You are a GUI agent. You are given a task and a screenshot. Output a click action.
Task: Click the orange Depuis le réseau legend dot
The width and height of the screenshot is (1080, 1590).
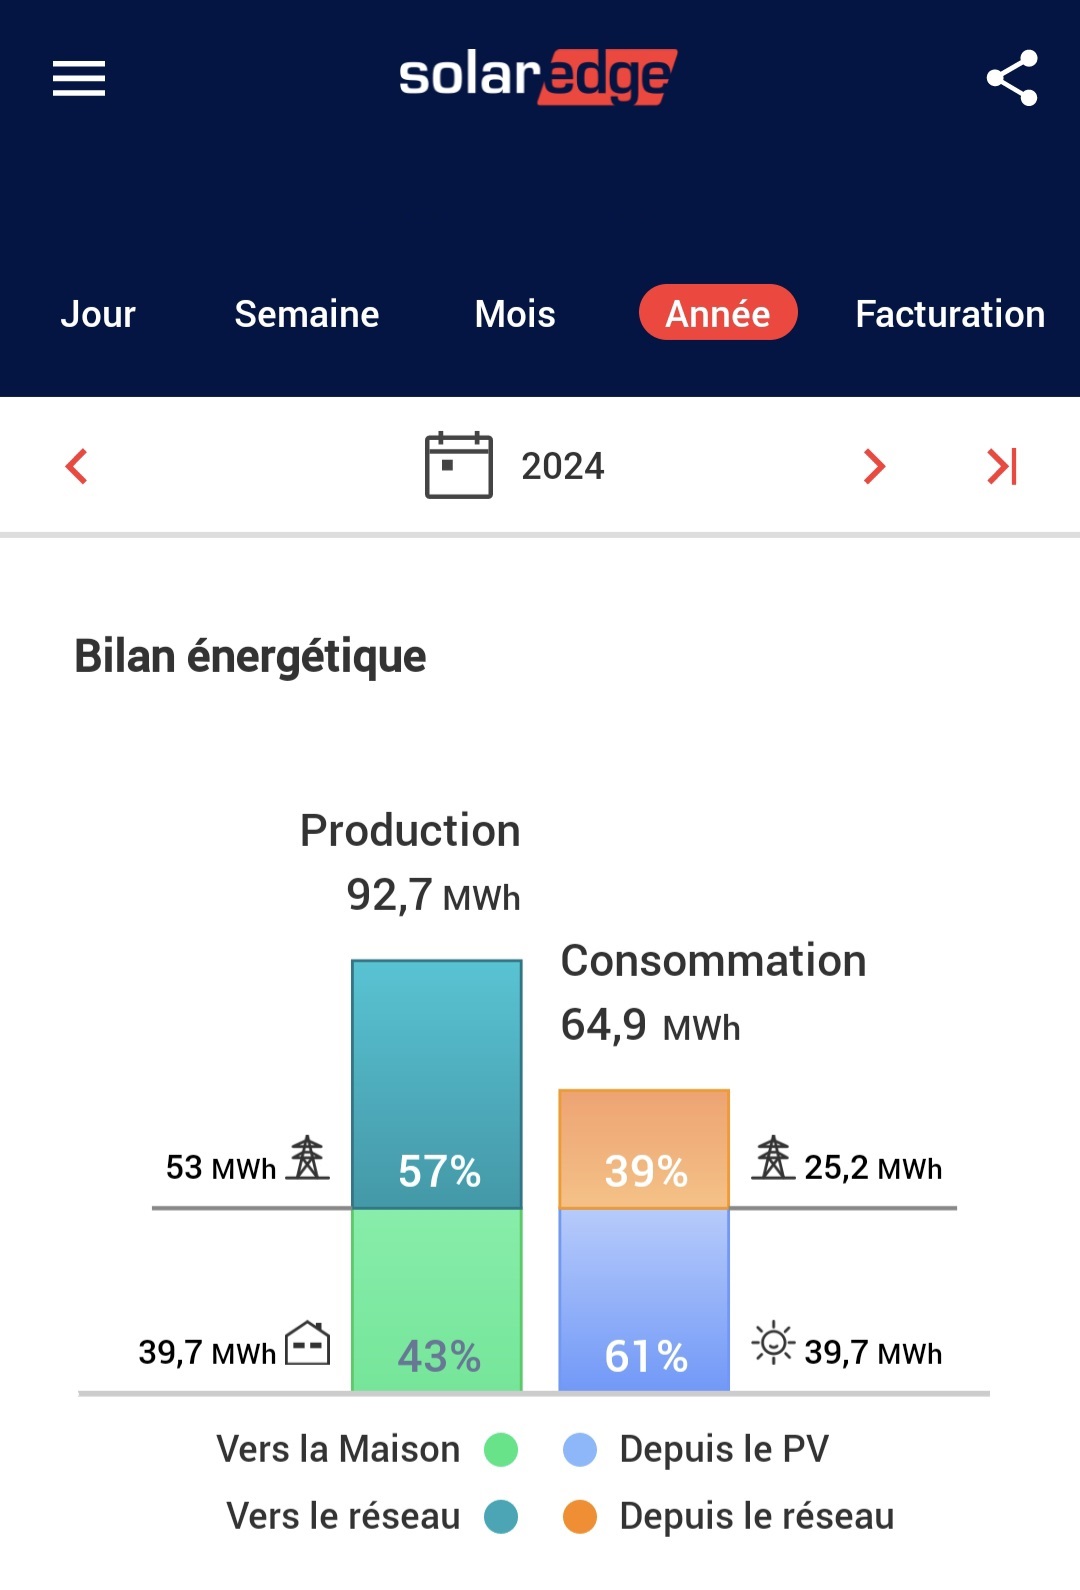pos(580,1517)
